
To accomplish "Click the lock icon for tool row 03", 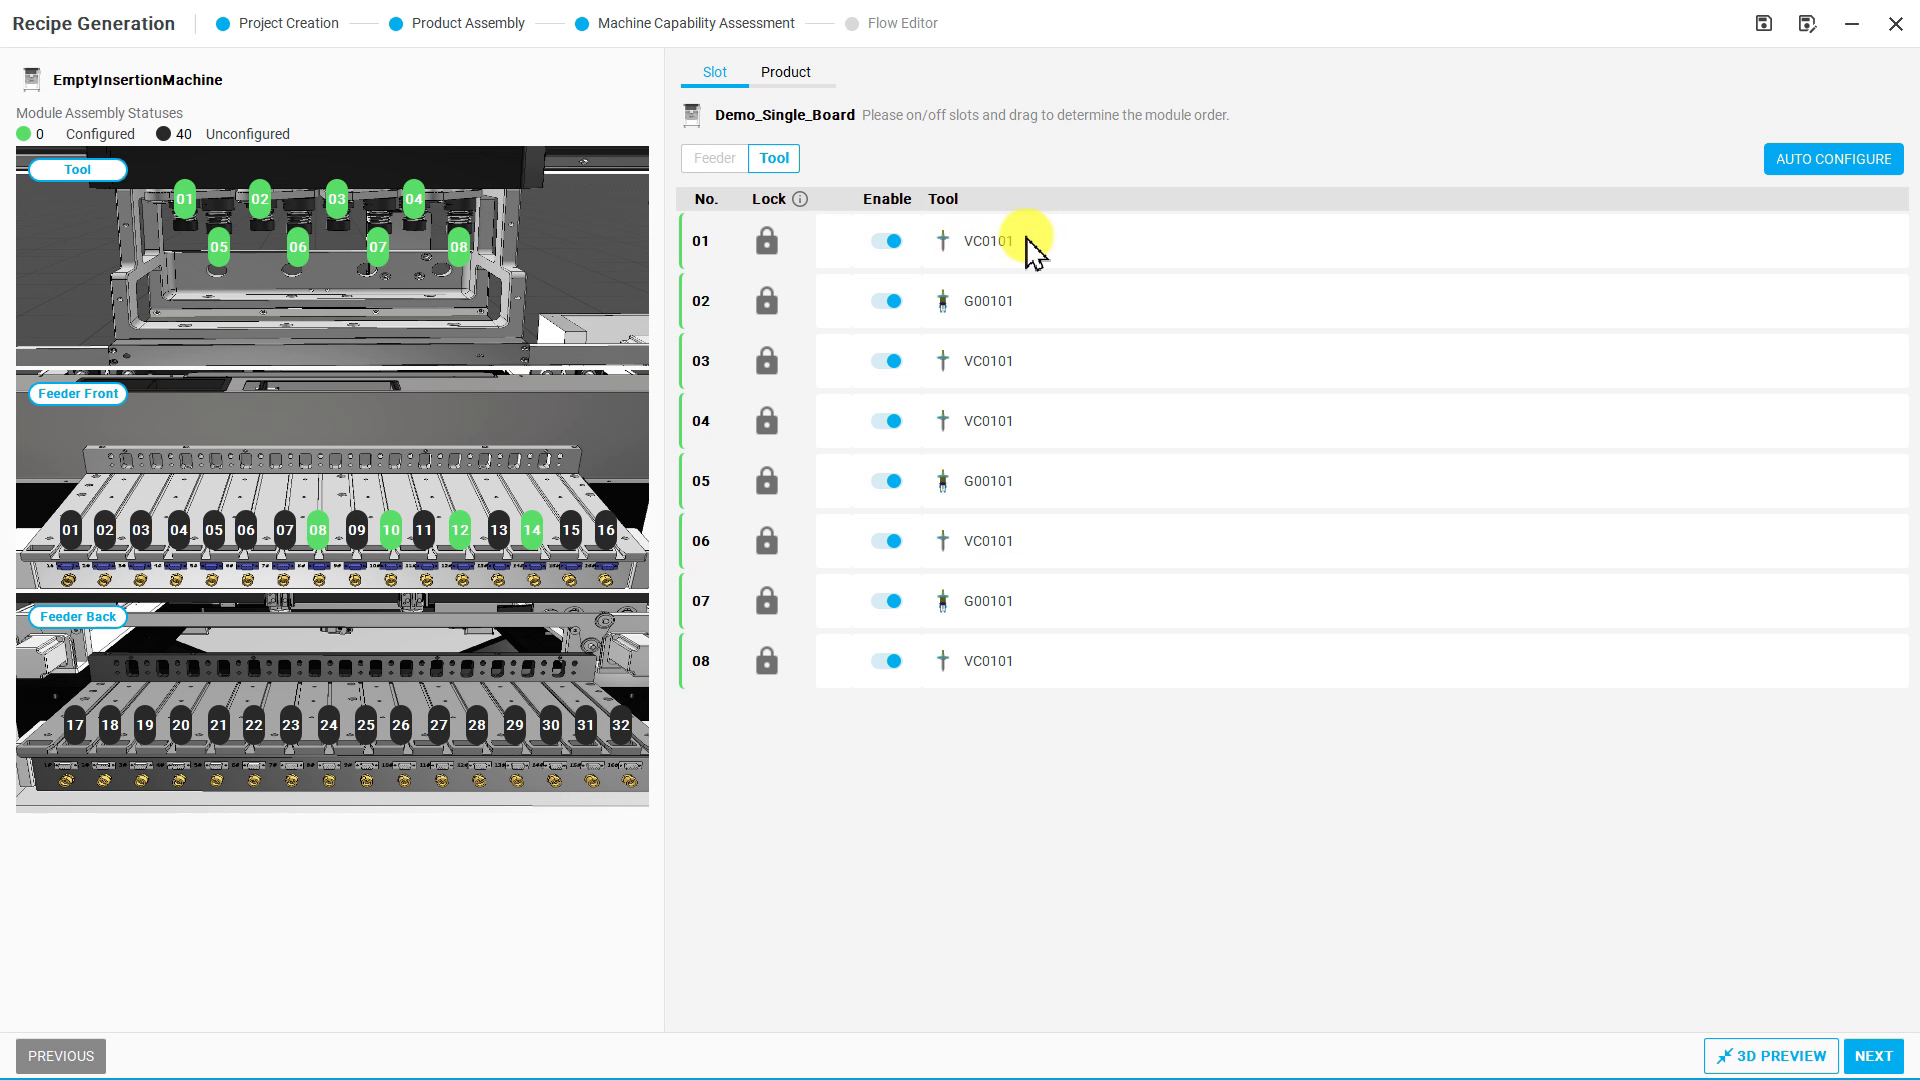I will (x=767, y=361).
